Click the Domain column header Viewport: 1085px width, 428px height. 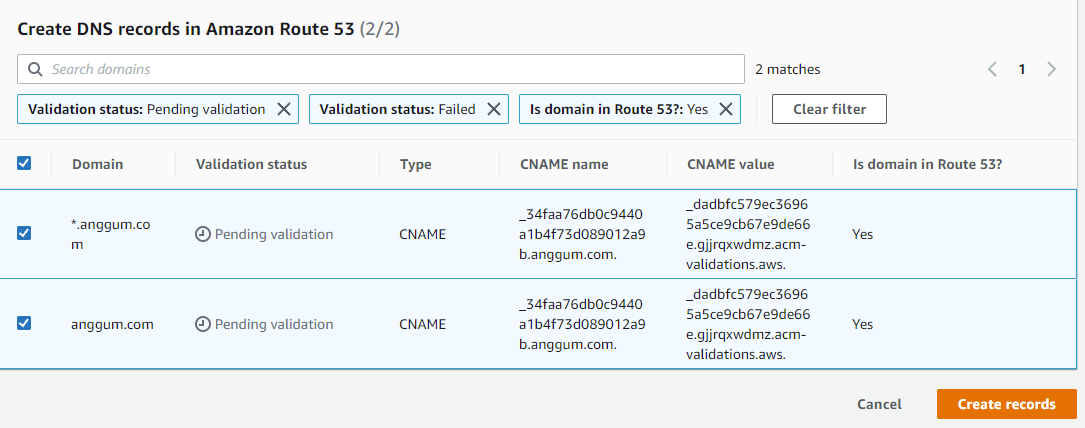98,165
